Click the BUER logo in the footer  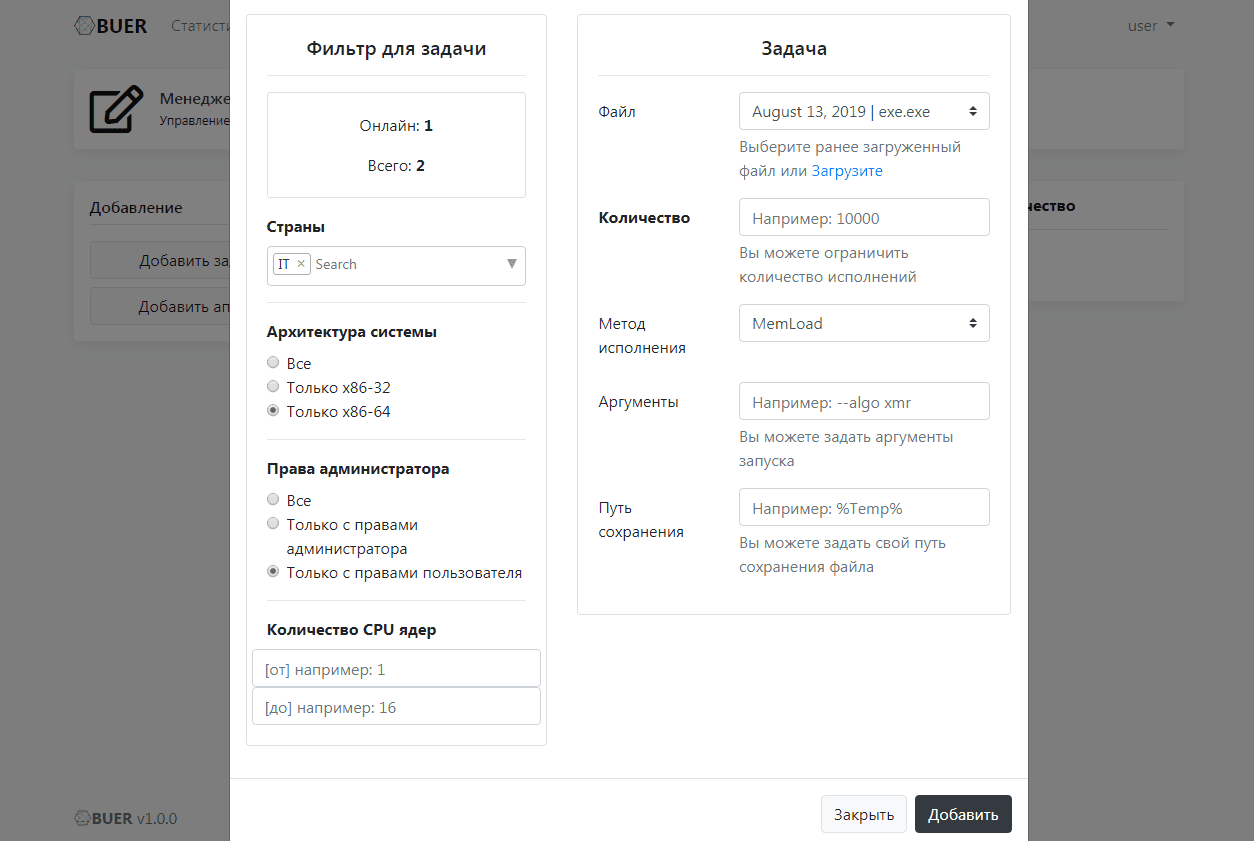(x=83, y=818)
